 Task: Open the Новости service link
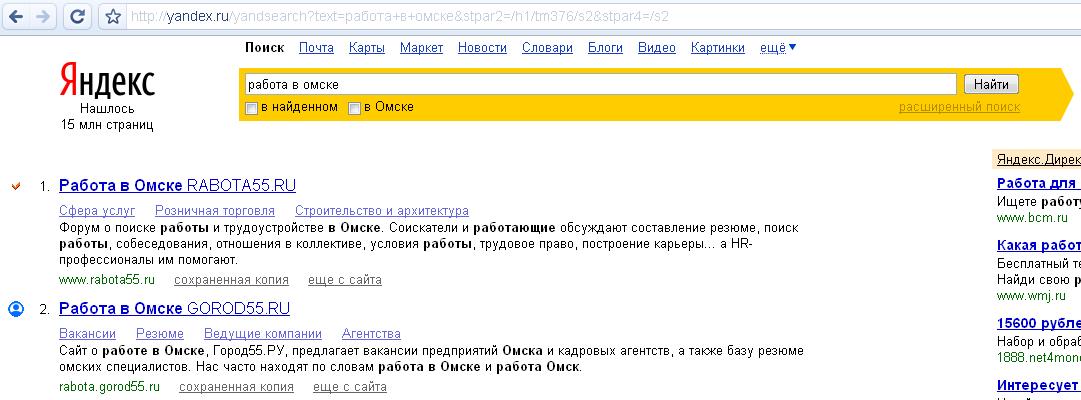[482, 48]
